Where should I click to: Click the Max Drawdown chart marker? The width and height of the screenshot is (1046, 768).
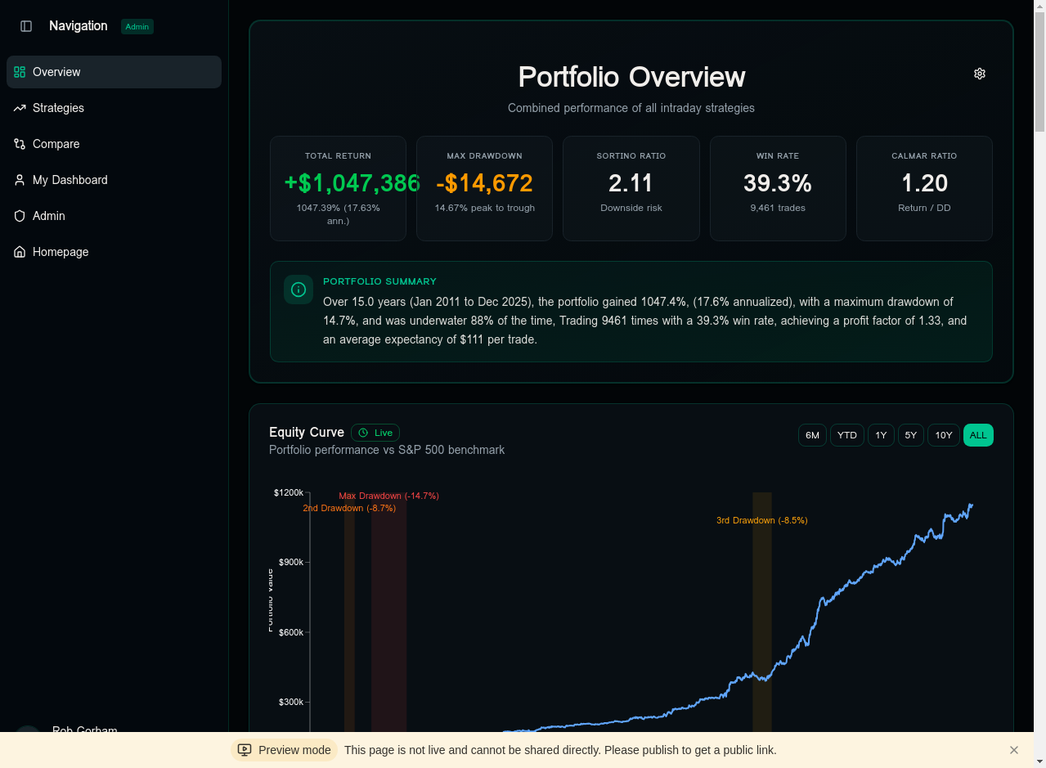click(388, 496)
